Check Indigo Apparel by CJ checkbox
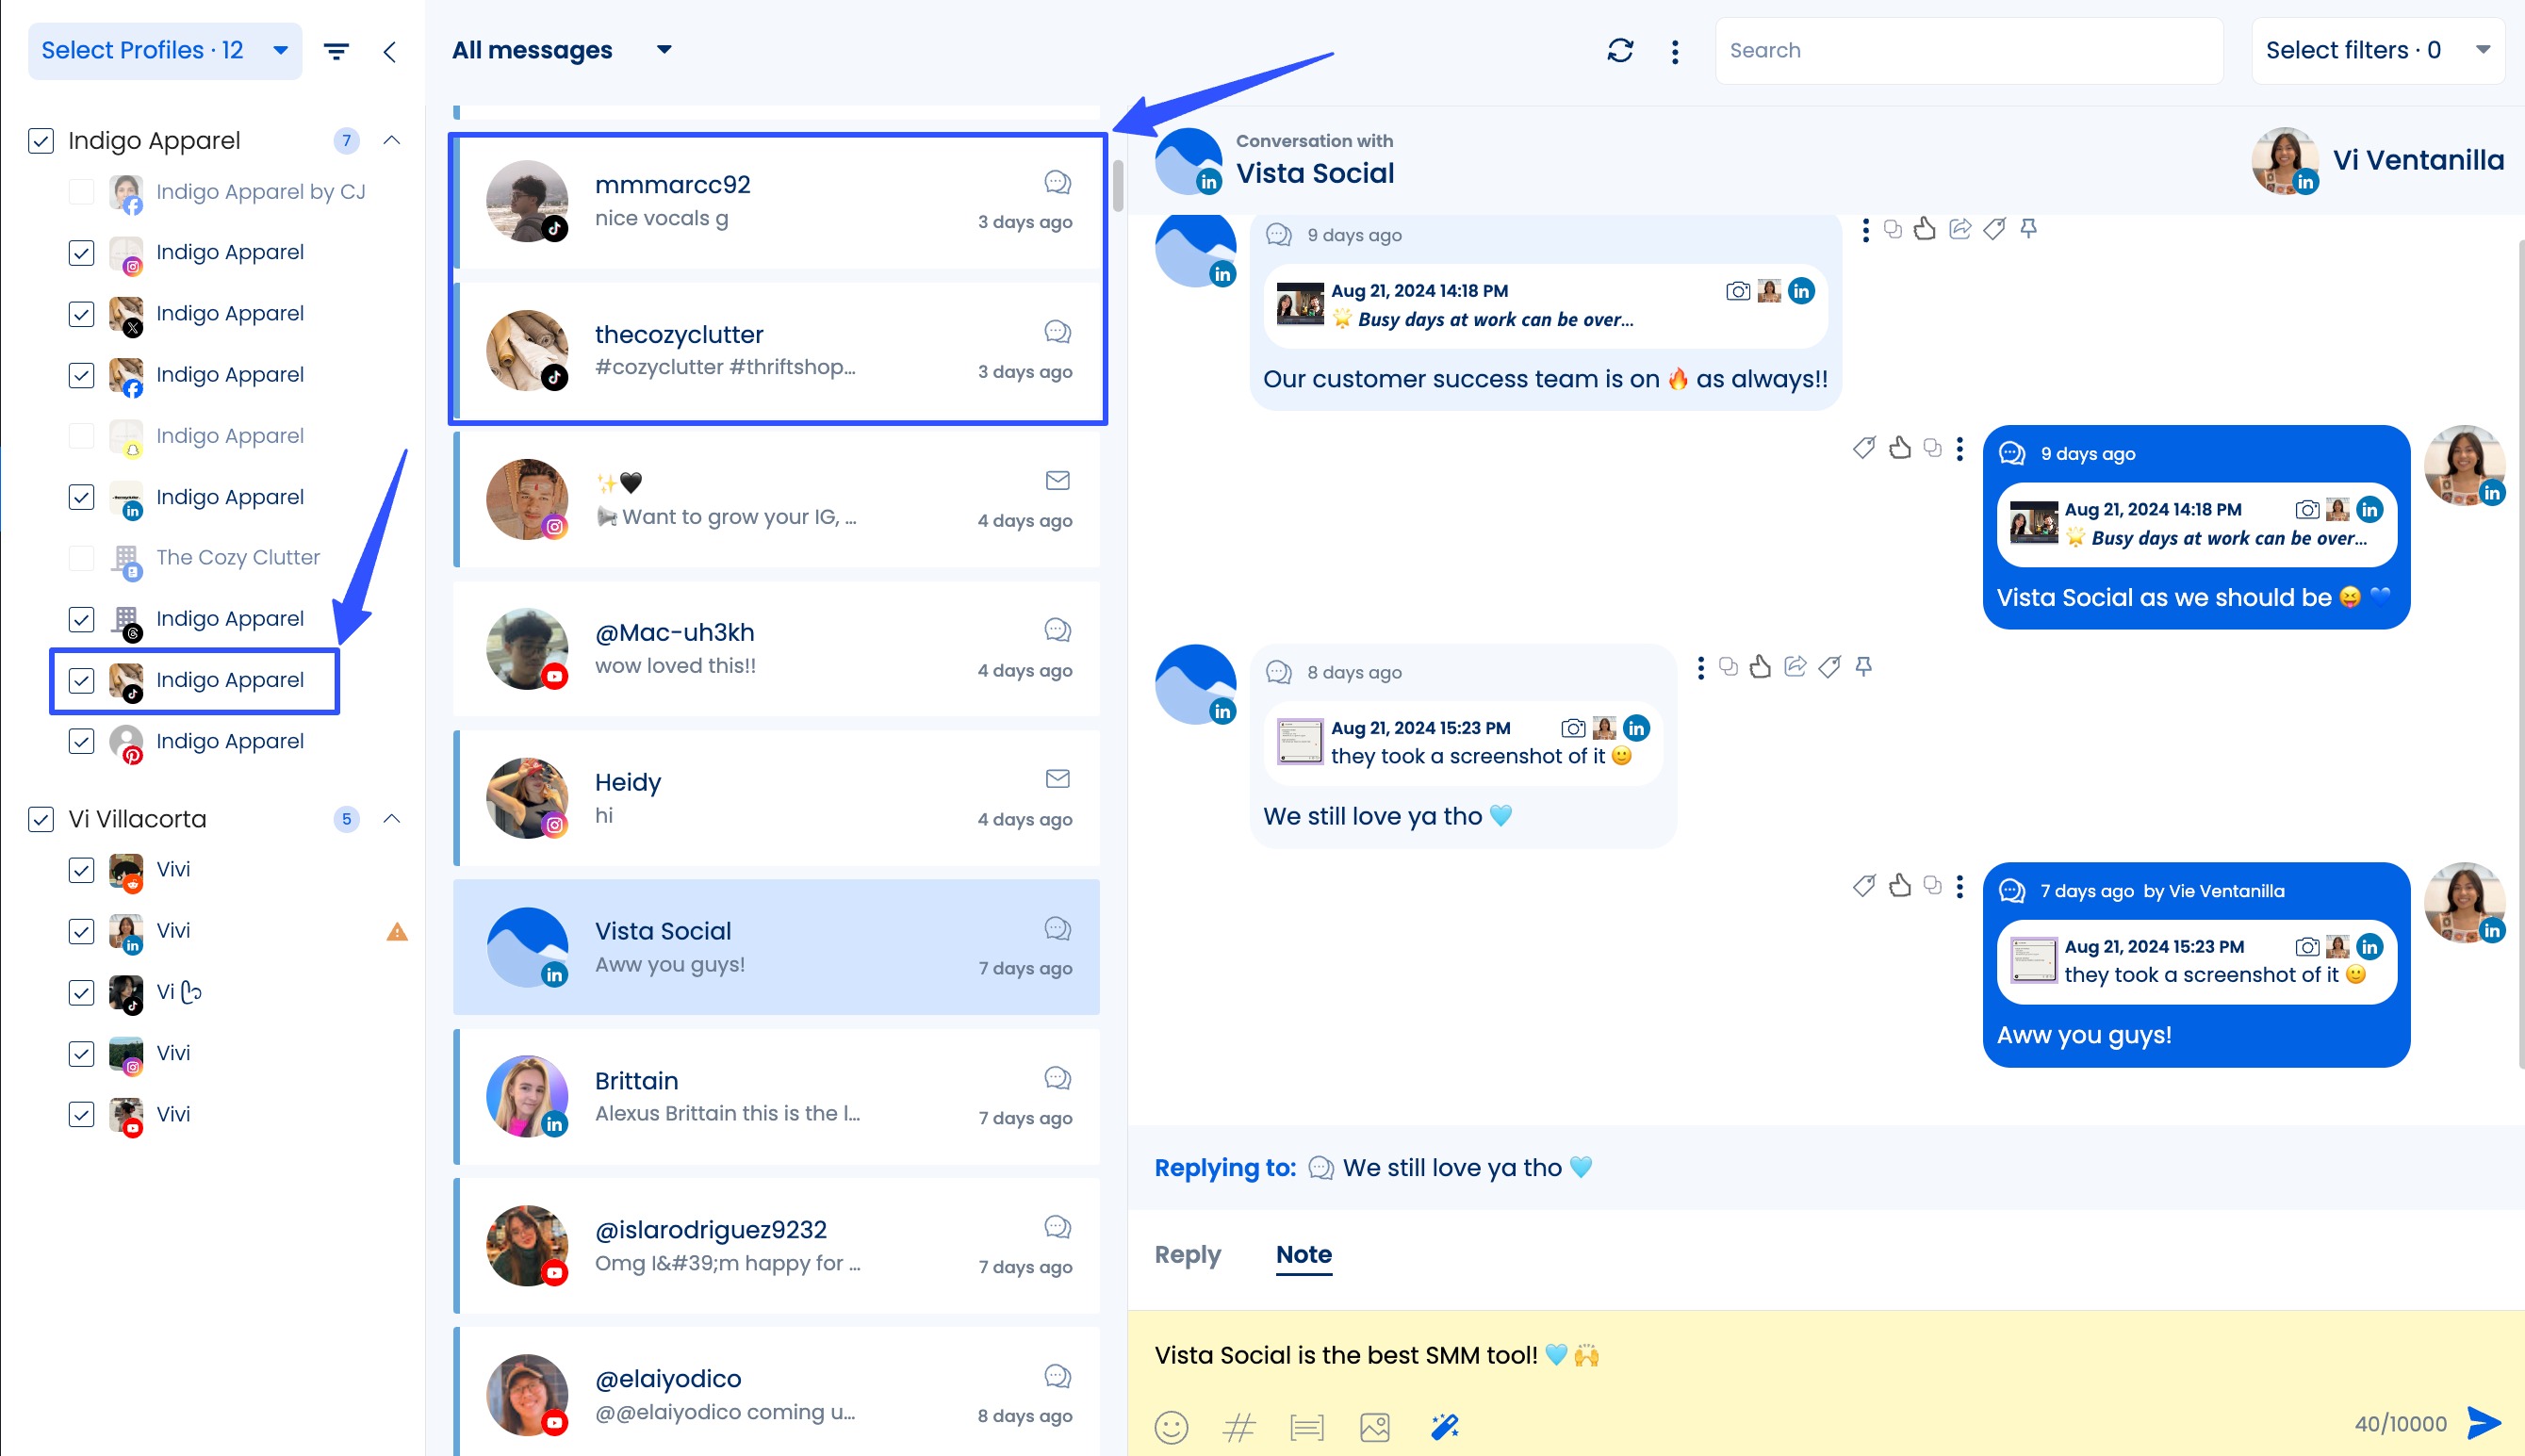Image resolution: width=2525 pixels, height=1456 pixels. click(82, 192)
